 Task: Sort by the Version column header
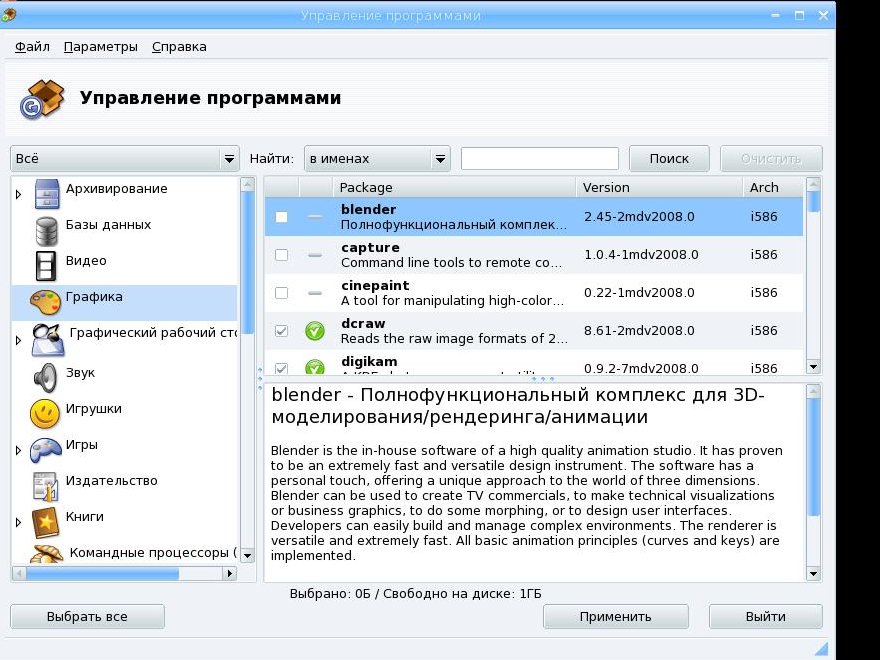point(659,187)
